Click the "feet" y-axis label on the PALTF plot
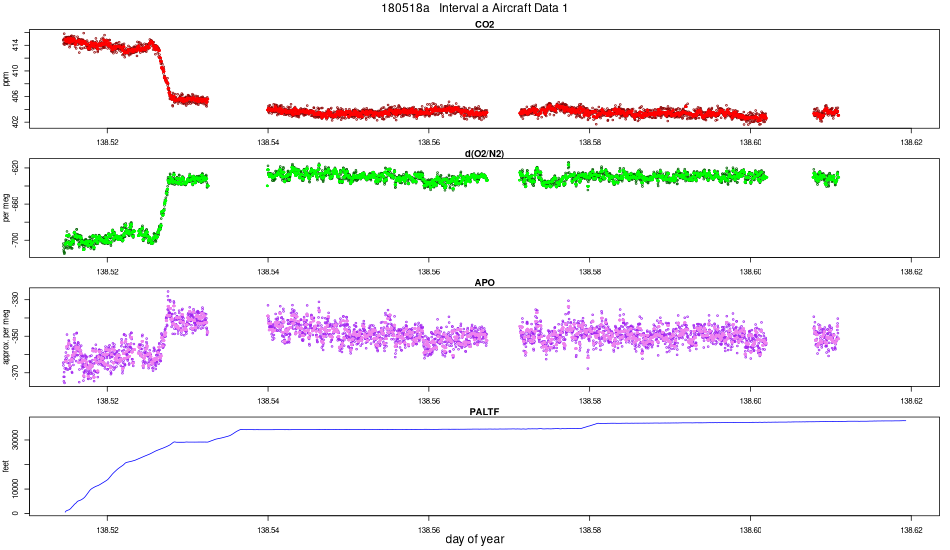 [5, 466]
